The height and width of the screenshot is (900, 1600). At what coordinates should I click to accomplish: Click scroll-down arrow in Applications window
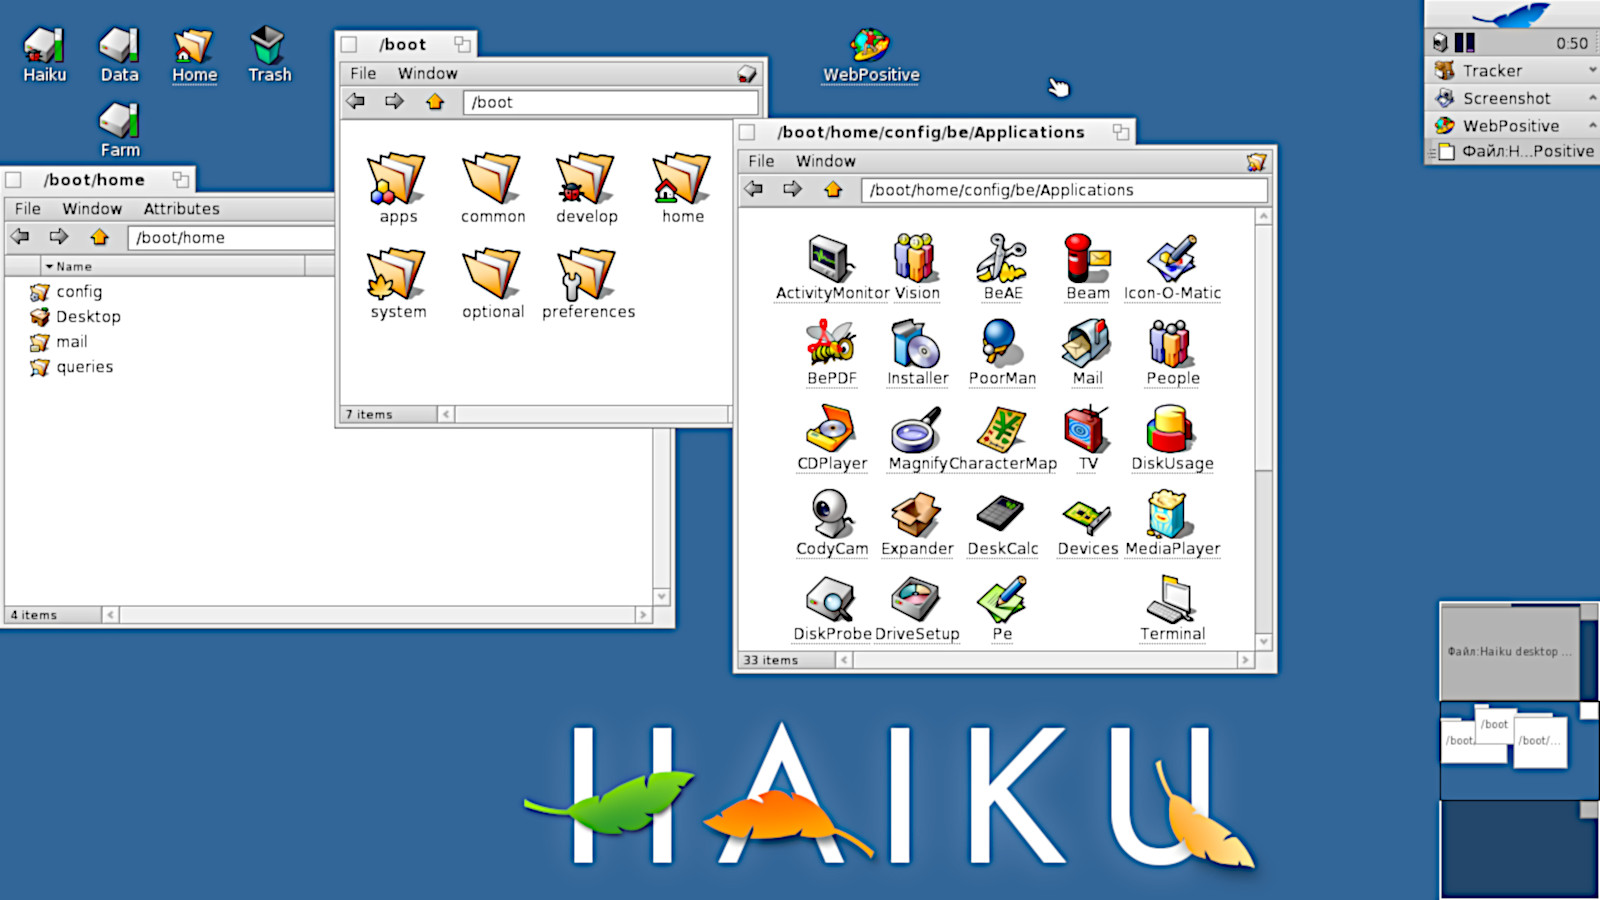(x=1264, y=642)
